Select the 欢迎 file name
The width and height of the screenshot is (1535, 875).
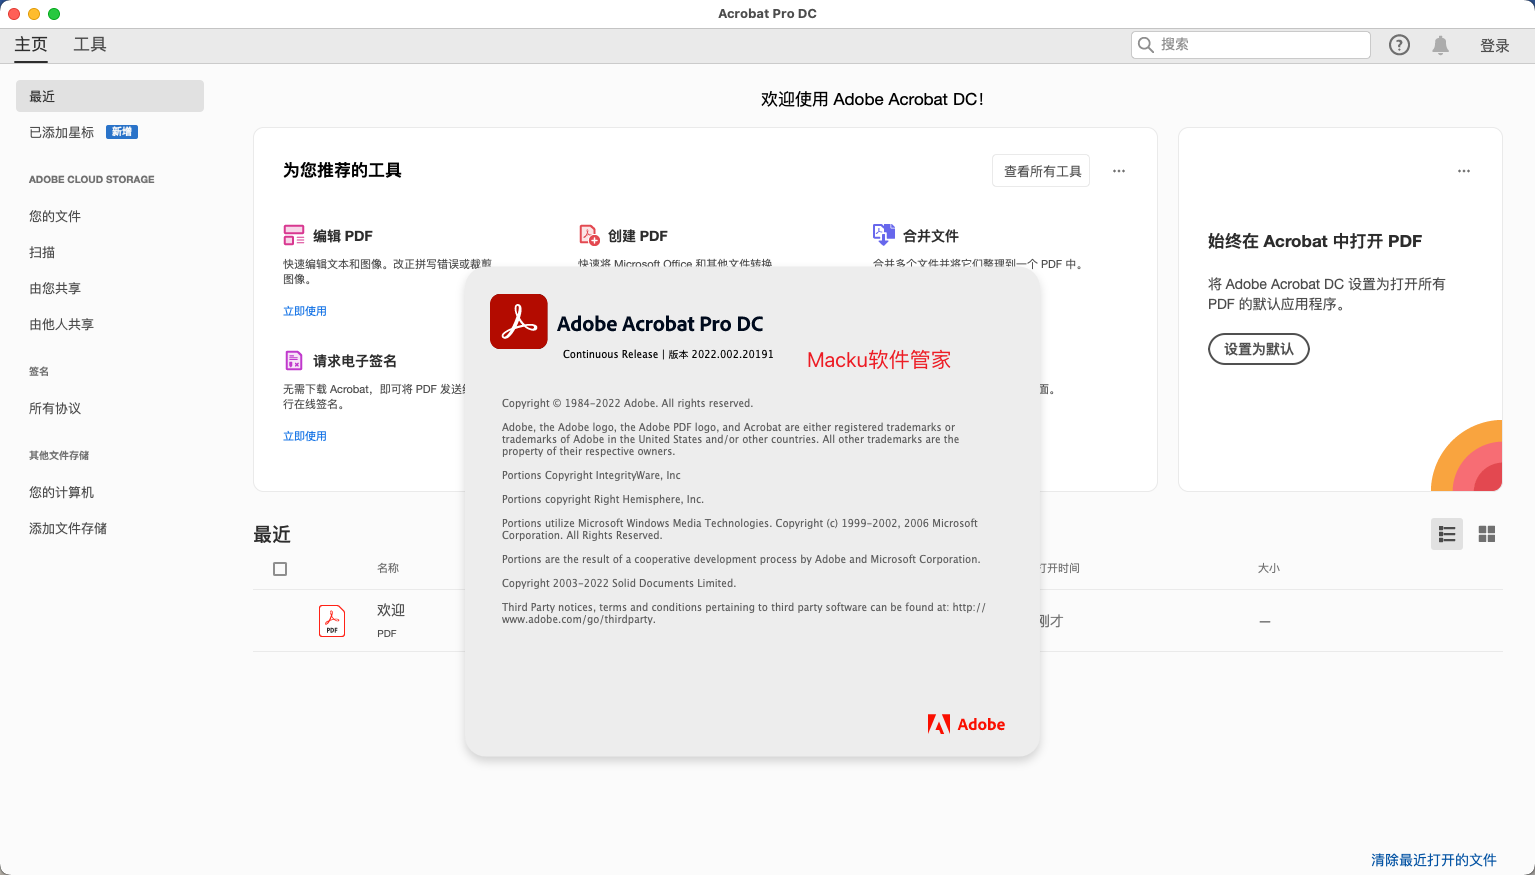click(391, 610)
